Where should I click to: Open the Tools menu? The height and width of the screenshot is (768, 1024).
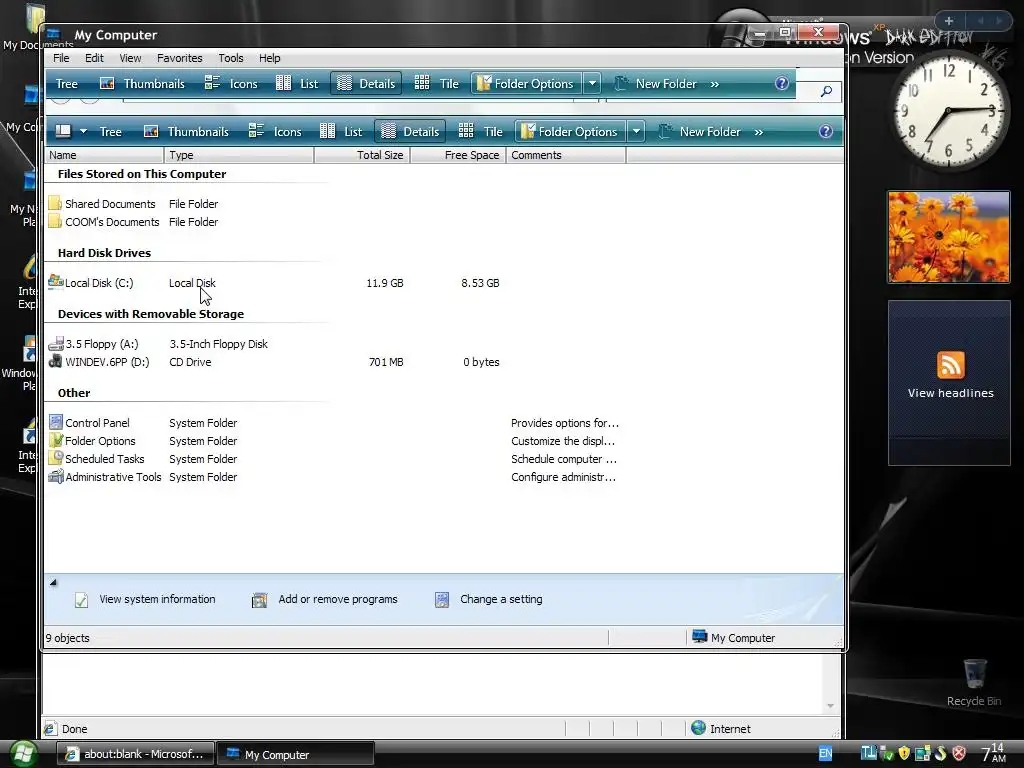[x=231, y=58]
